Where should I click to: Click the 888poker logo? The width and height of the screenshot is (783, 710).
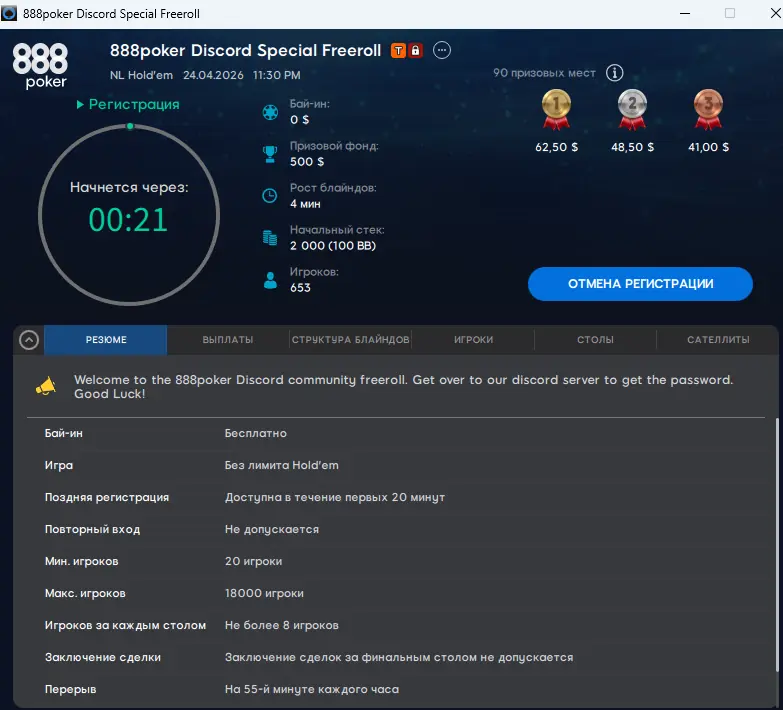(40, 65)
